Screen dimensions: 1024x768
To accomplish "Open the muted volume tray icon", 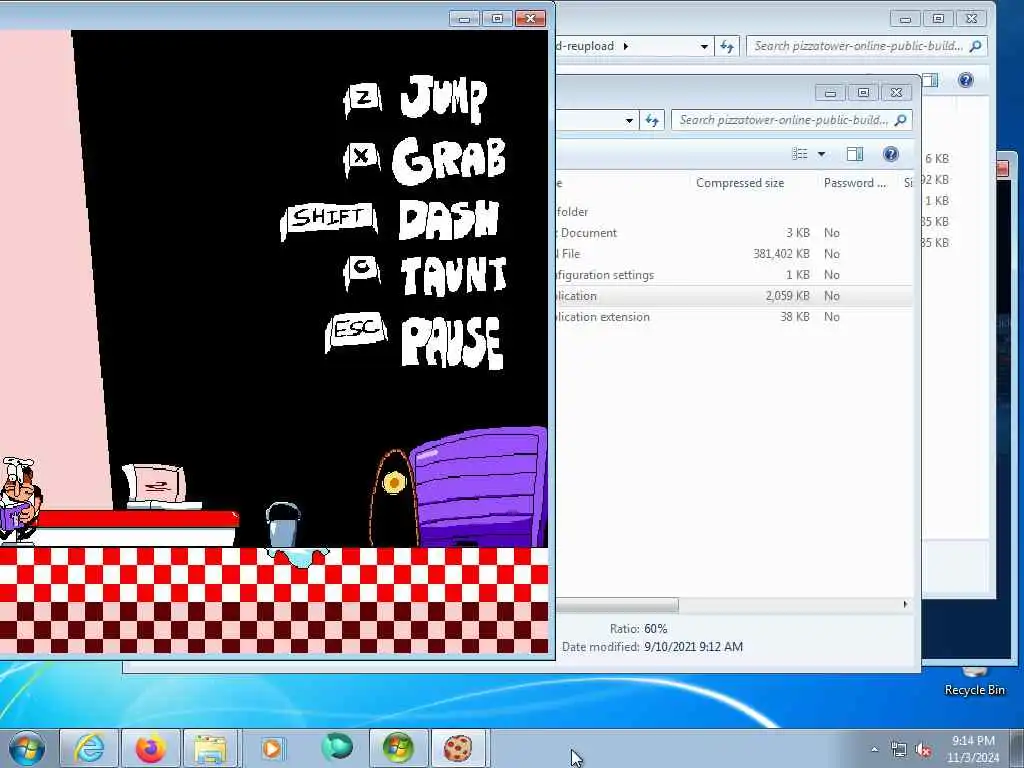I will (x=923, y=750).
